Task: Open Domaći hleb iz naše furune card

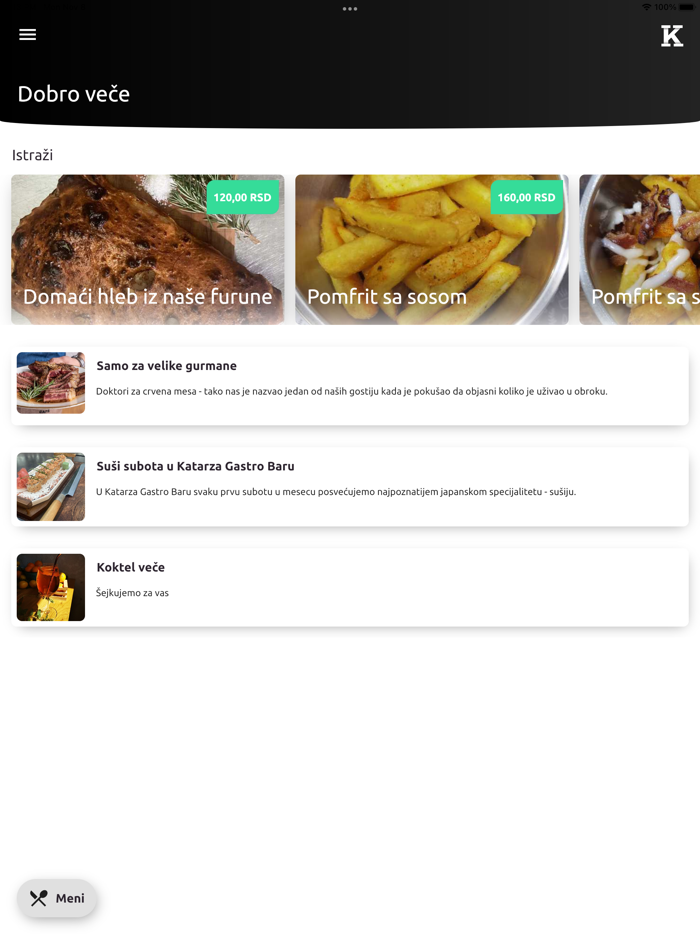Action: [x=148, y=250]
